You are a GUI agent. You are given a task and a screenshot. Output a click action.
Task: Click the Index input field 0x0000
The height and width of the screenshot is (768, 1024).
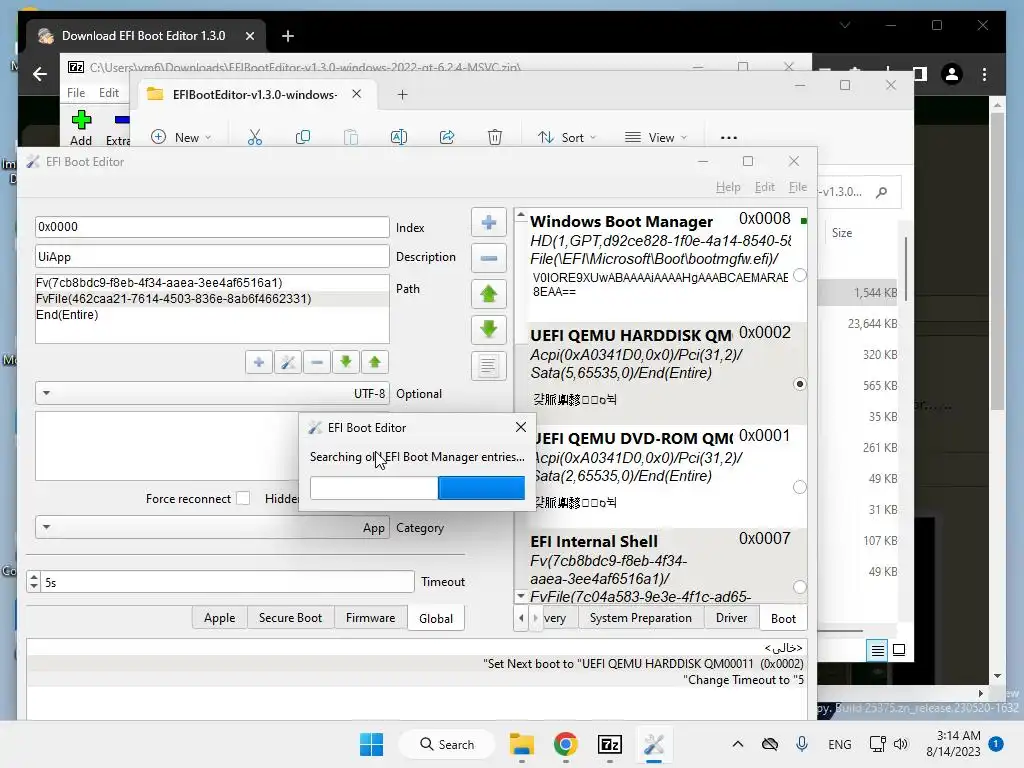click(x=212, y=227)
